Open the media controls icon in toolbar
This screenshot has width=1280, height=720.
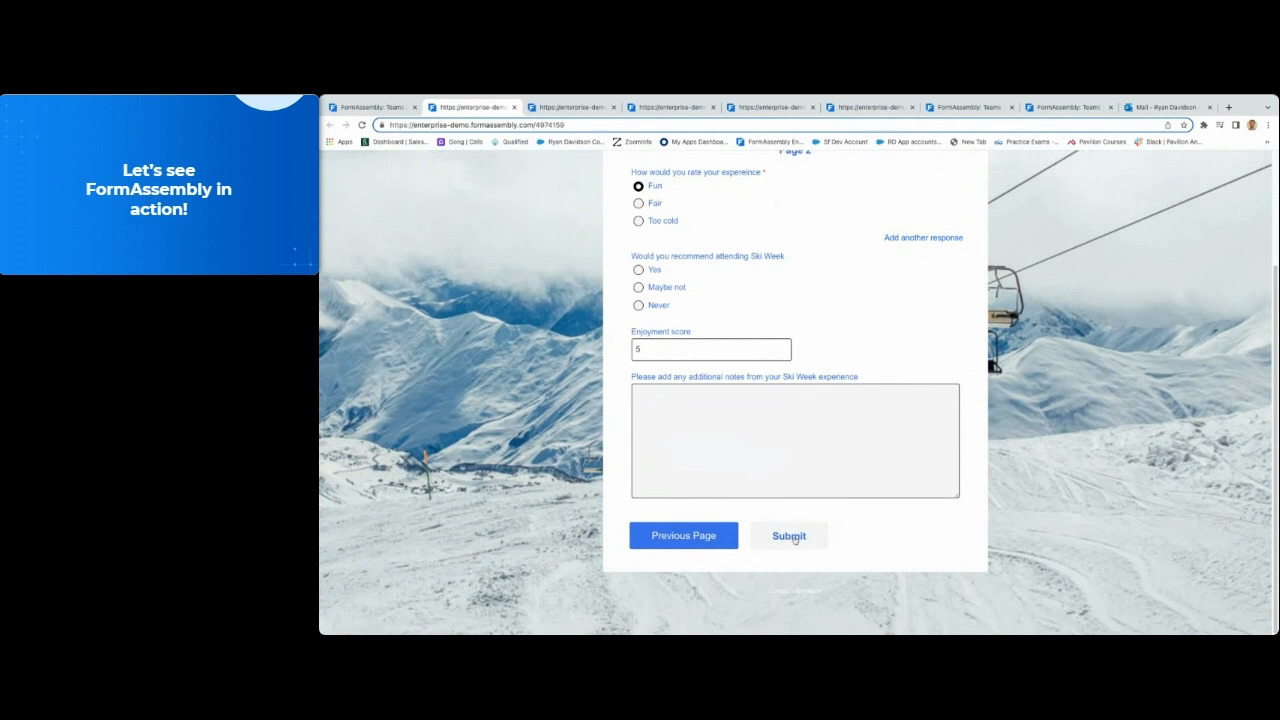click(1220, 125)
